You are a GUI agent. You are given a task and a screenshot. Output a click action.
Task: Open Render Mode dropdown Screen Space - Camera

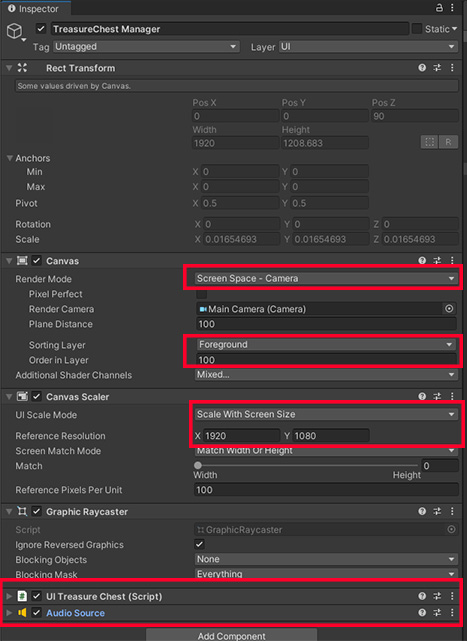pos(326,278)
